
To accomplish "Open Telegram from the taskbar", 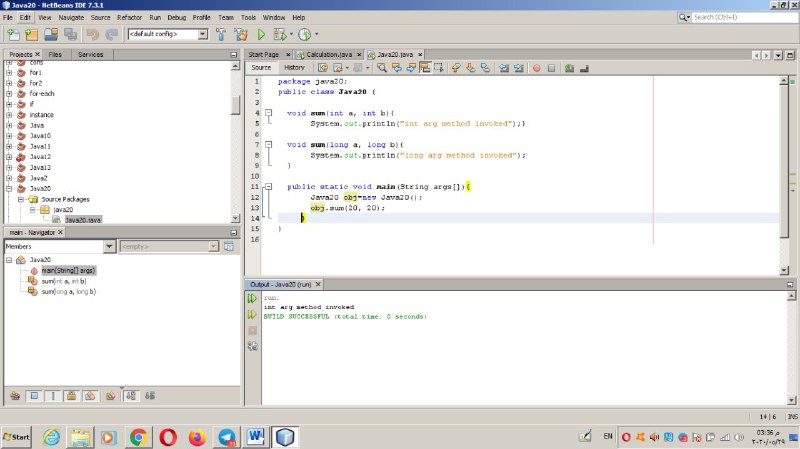I will point(227,437).
